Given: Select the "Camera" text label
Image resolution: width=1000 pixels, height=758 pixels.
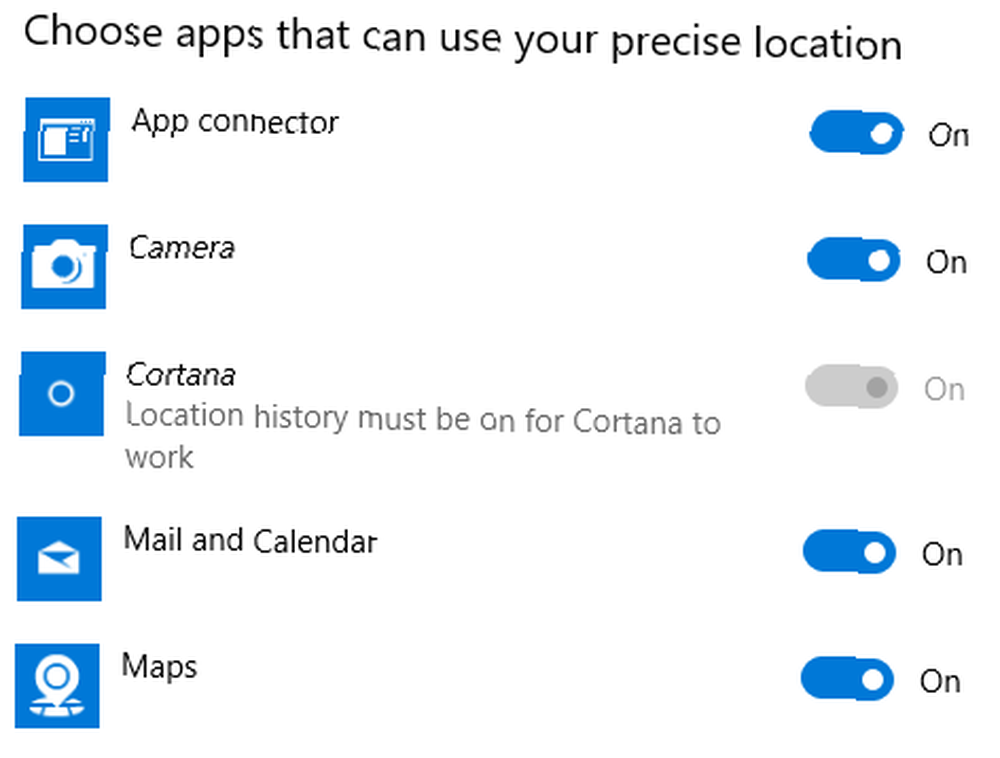Looking at the screenshot, I should click(182, 247).
